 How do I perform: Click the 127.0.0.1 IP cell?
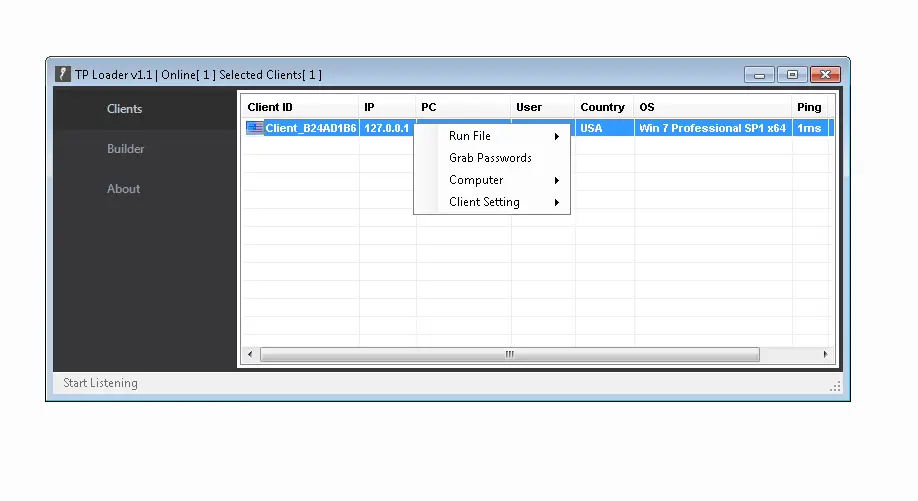(386, 128)
